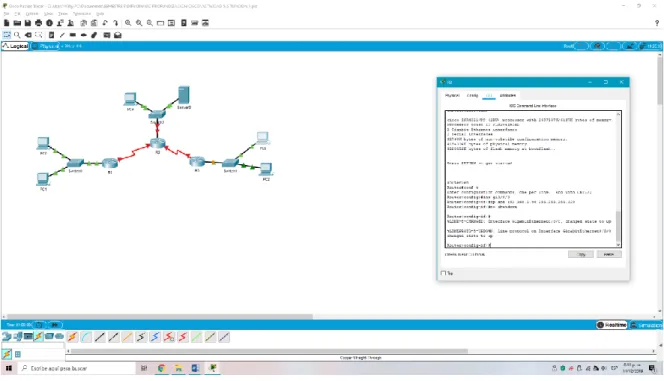Open the Windows Start menu

(8, 368)
